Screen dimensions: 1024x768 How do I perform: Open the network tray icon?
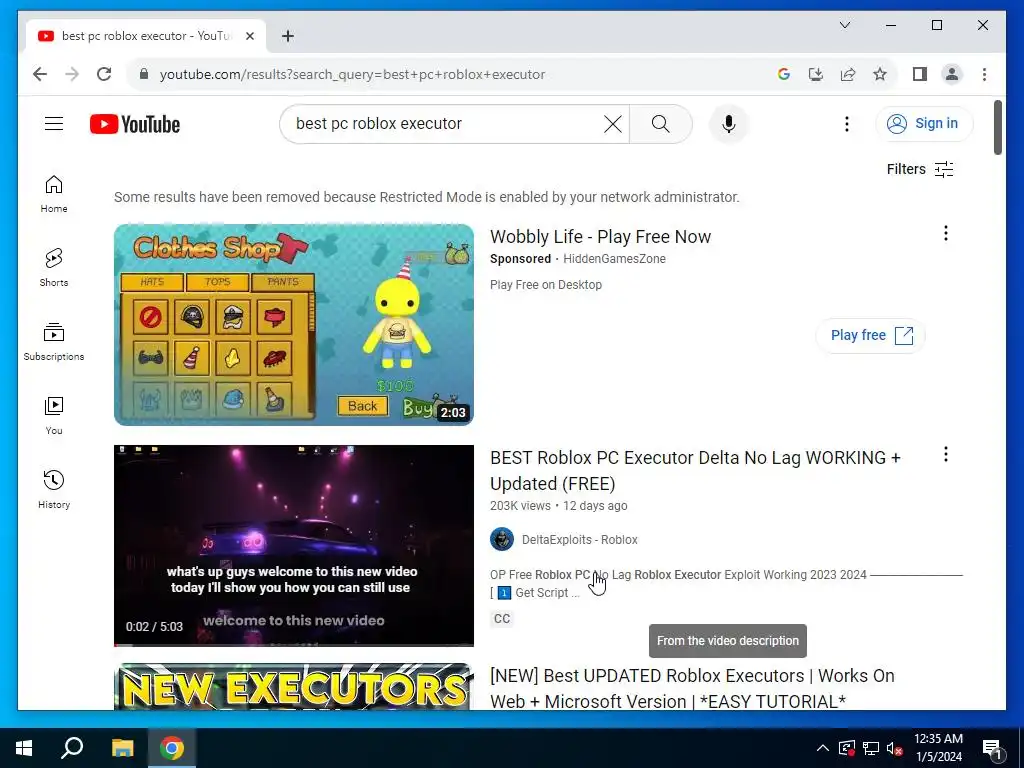[x=871, y=748]
